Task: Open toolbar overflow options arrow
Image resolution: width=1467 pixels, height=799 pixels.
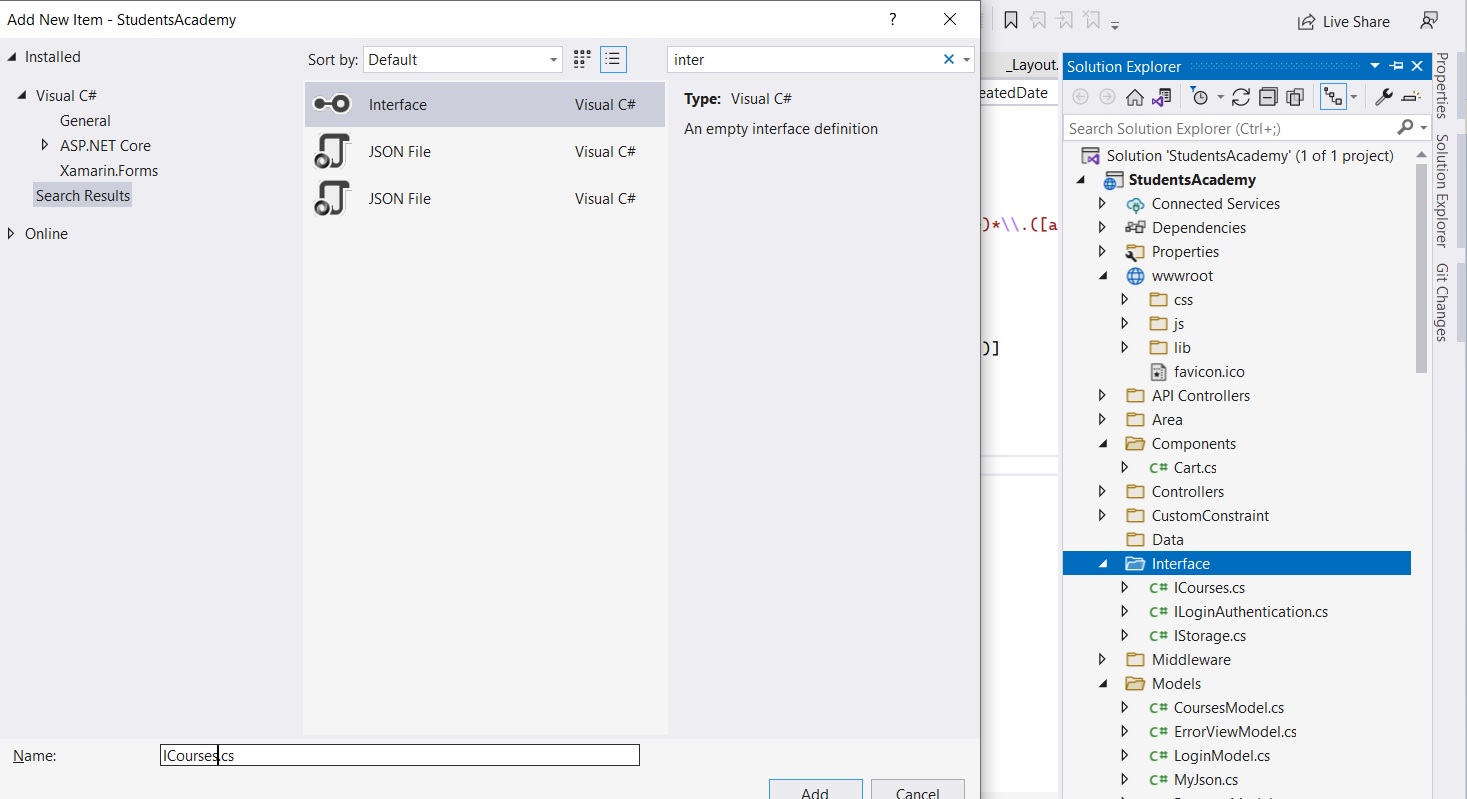Action: coord(1115,24)
